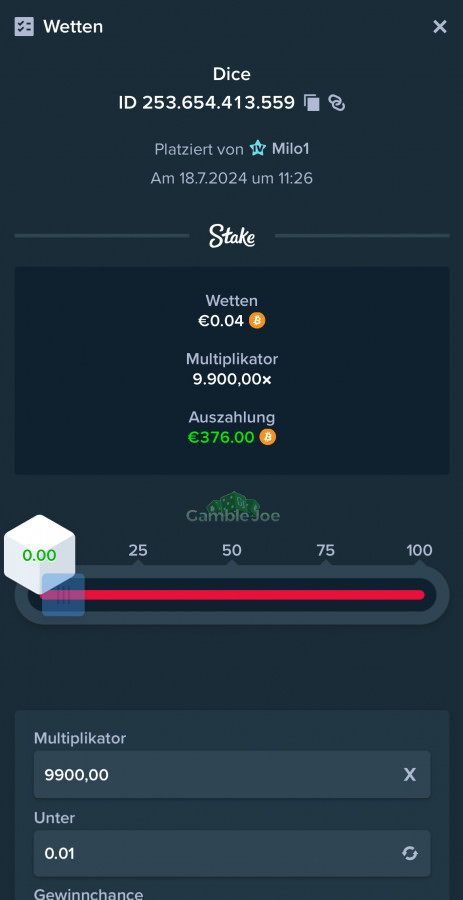Click the Bitcoin icon next to €0.04
Screen dimensions: 463x900
click(x=257, y=320)
